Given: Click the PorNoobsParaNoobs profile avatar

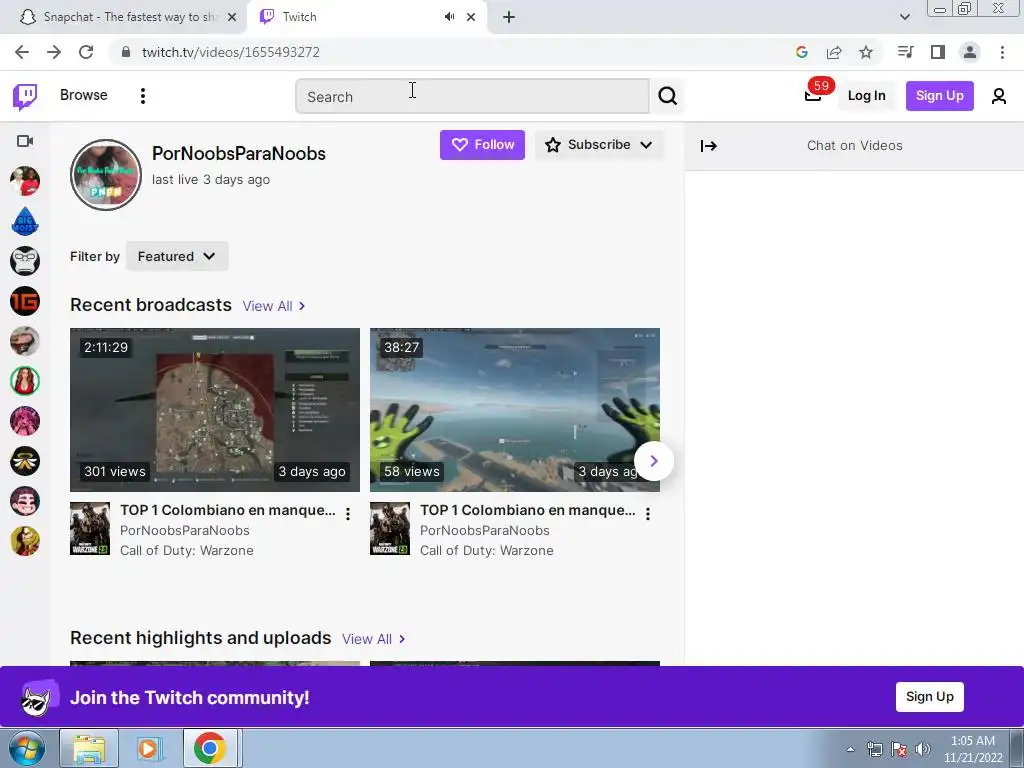Looking at the screenshot, I should pos(106,174).
